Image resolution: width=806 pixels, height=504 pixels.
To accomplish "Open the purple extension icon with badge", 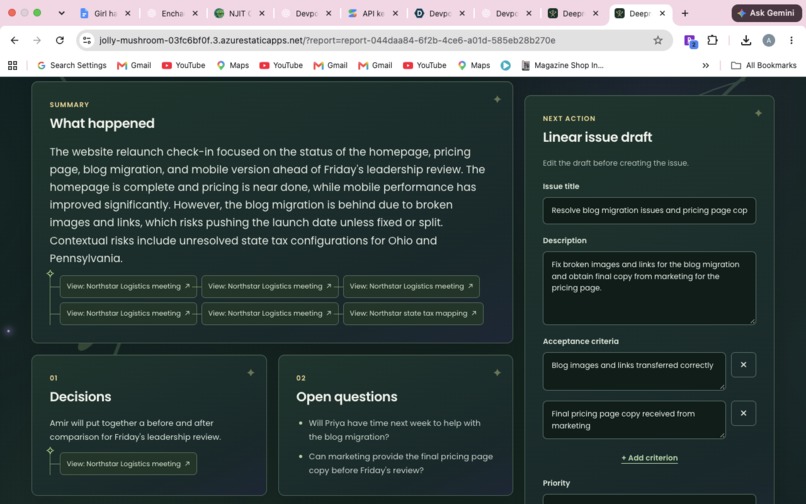I will (x=690, y=41).
